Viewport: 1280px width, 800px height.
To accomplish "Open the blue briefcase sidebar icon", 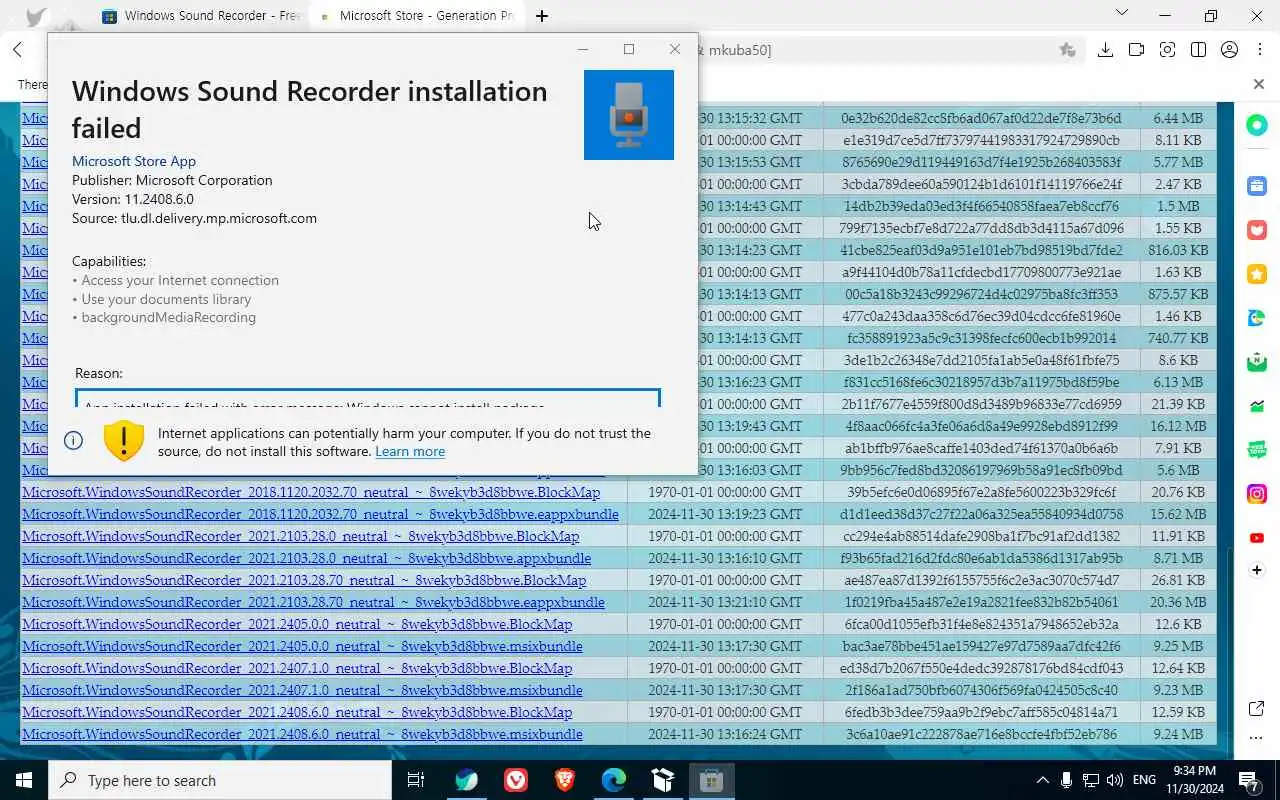I will (x=1257, y=186).
